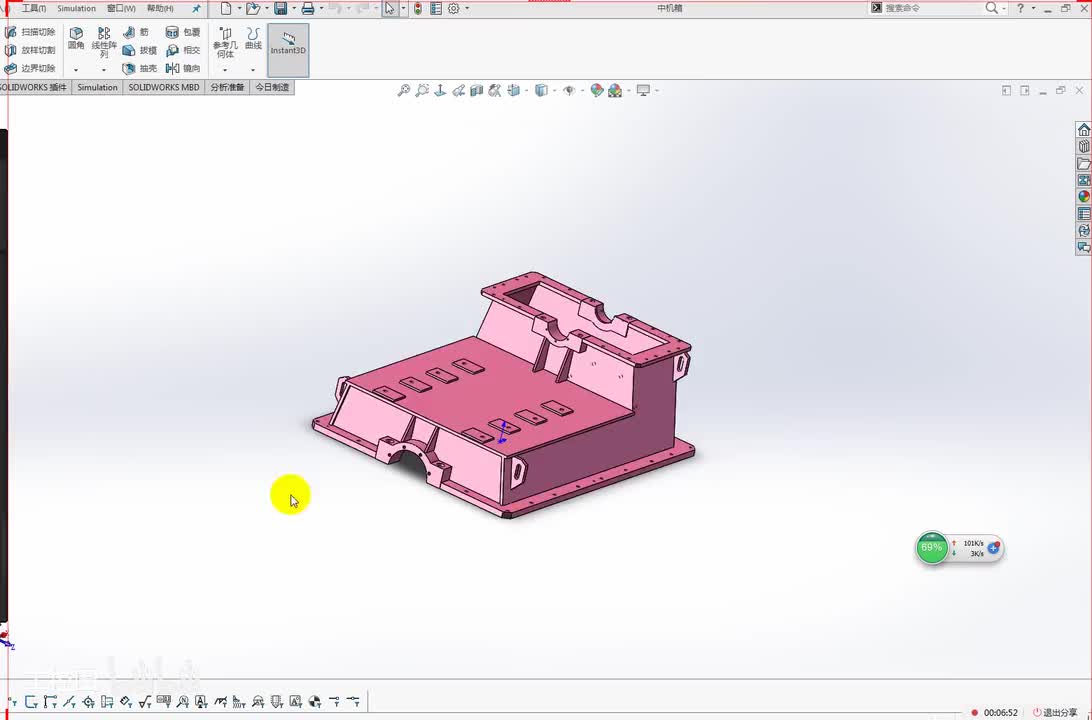The width and height of the screenshot is (1092, 720).
Task: Switch to SOLIDWORKS MBD tab
Action: click(164, 87)
